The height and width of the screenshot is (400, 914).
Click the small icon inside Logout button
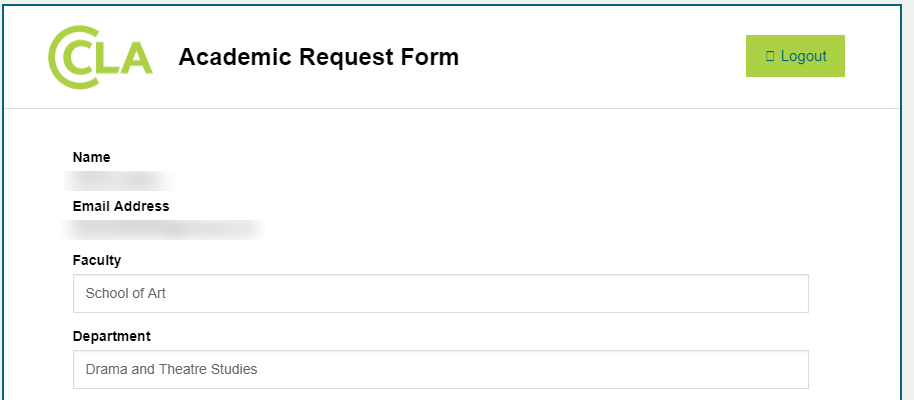click(770, 56)
